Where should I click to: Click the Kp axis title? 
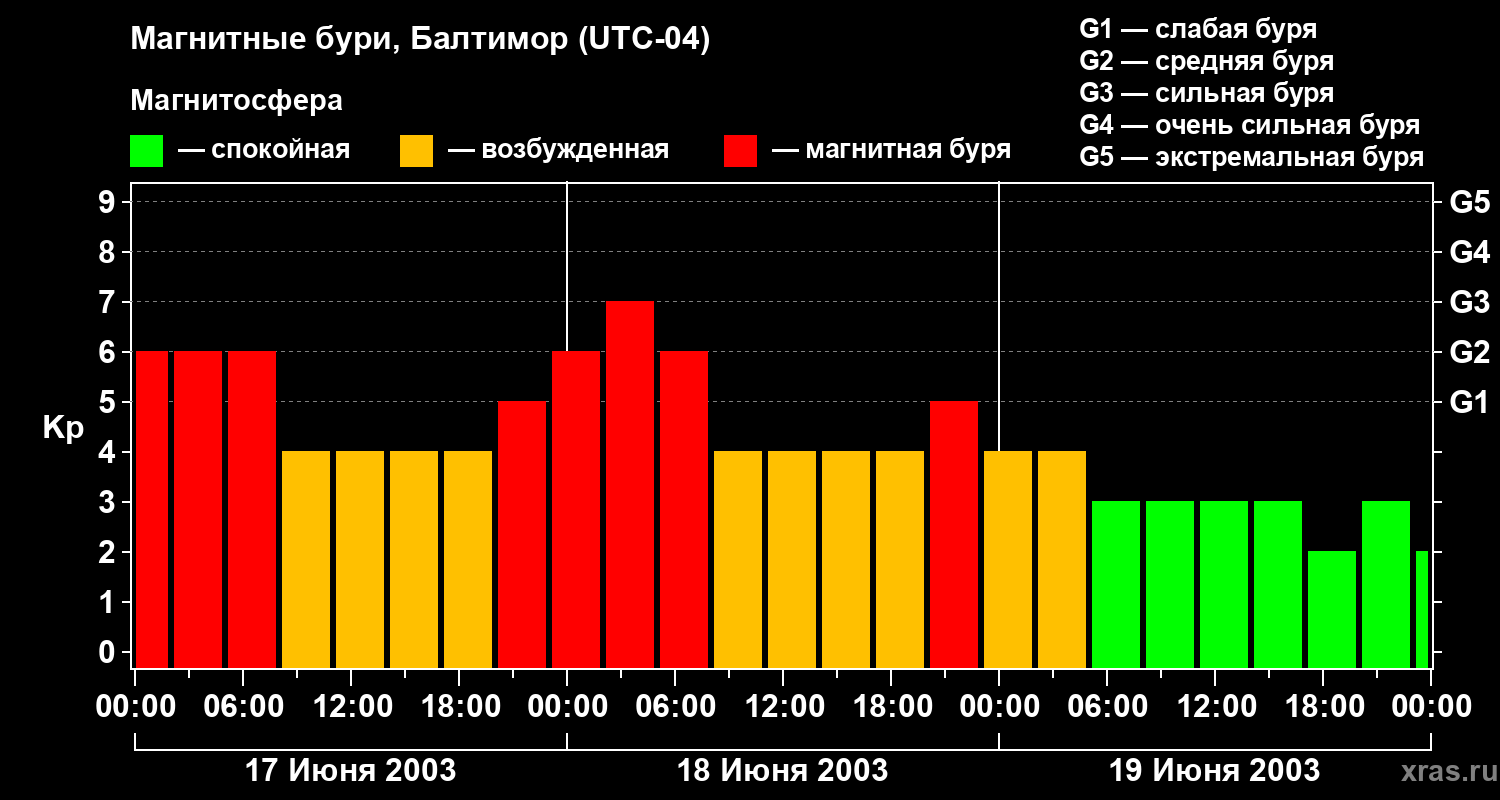(63, 428)
